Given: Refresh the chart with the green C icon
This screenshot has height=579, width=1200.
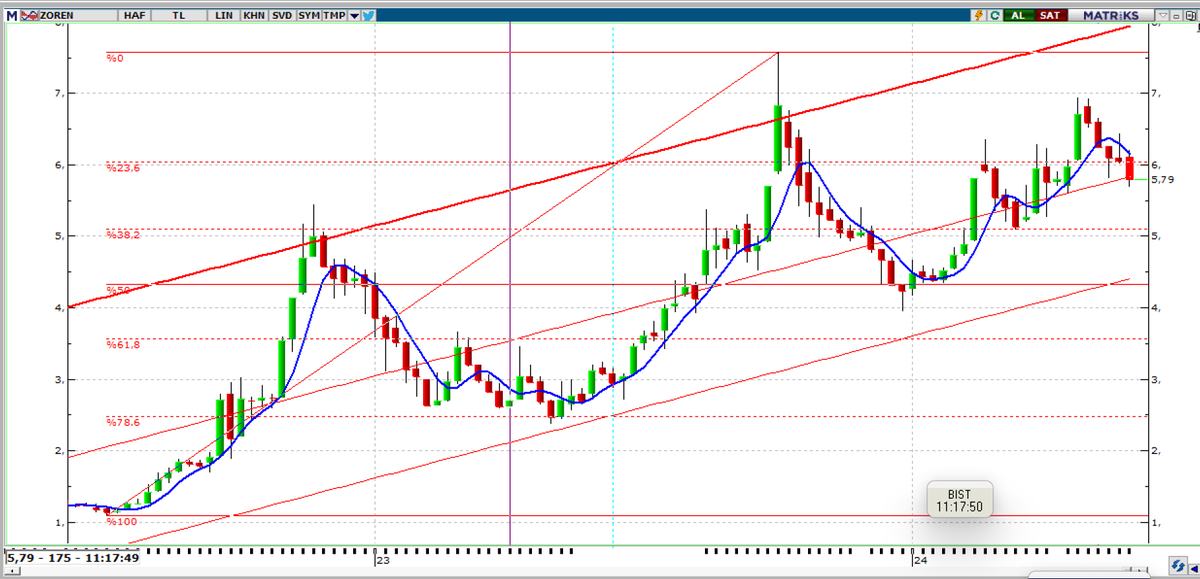Looking at the screenshot, I should [x=995, y=15].
